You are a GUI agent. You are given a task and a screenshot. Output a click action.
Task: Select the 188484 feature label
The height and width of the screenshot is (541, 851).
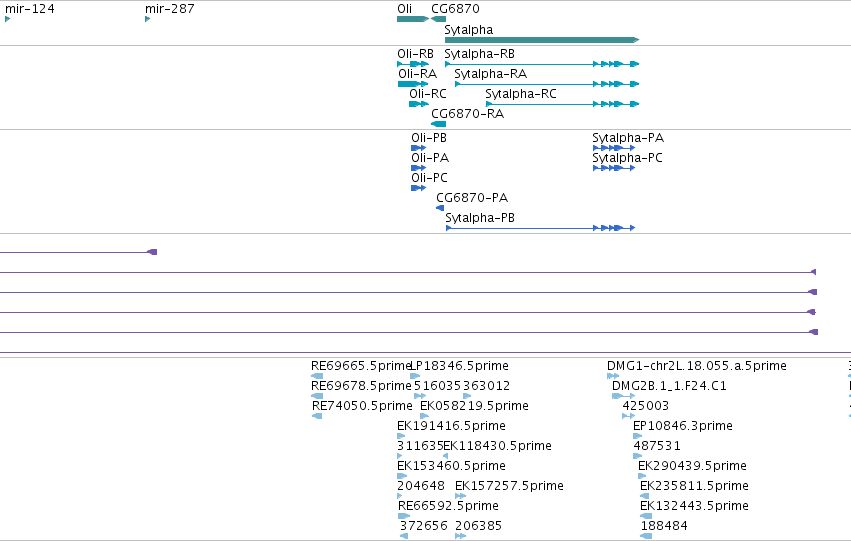point(664,526)
